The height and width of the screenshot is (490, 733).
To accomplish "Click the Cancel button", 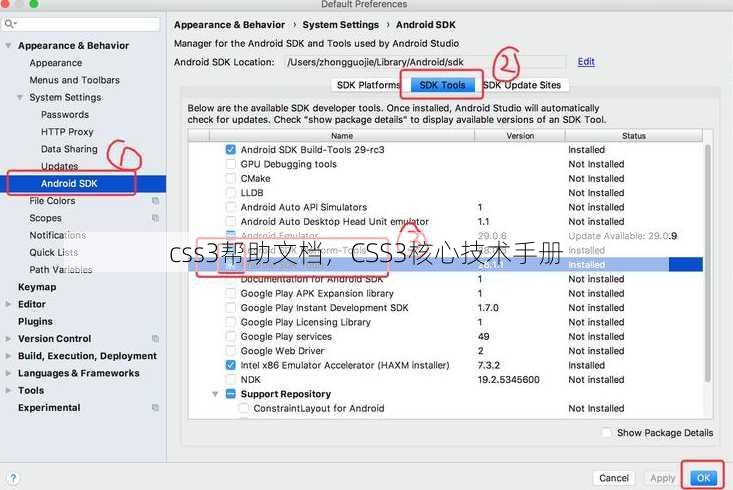I will pos(614,478).
